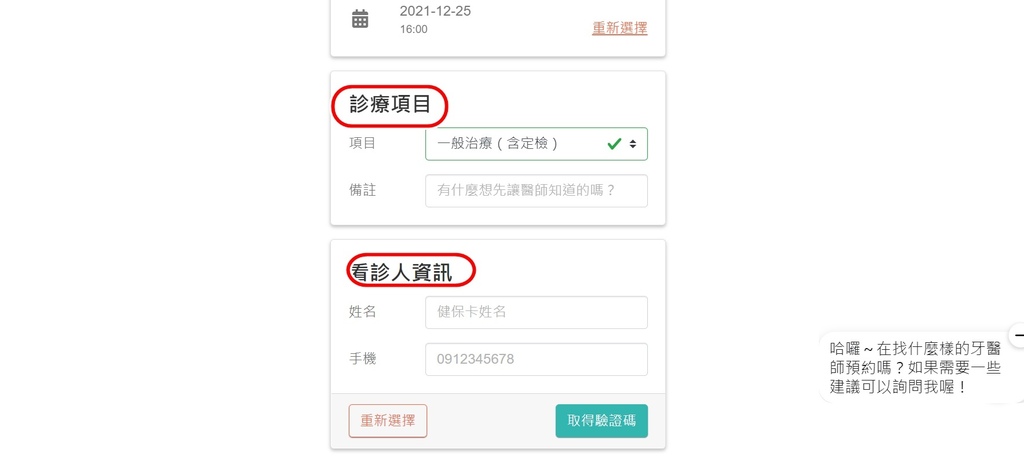Minimize the chat assistant bubble
The width and height of the screenshot is (1024, 461).
coord(1017,335)
